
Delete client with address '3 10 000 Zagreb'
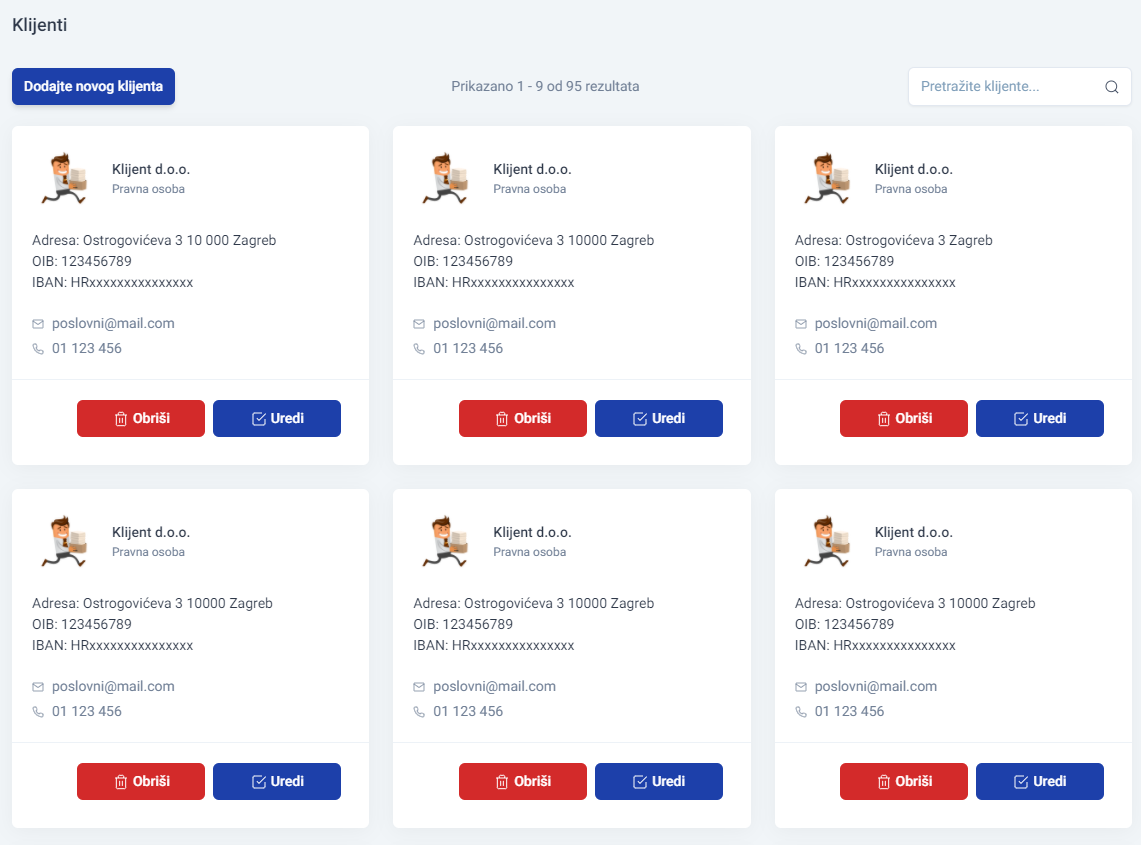tap(141, 418)
